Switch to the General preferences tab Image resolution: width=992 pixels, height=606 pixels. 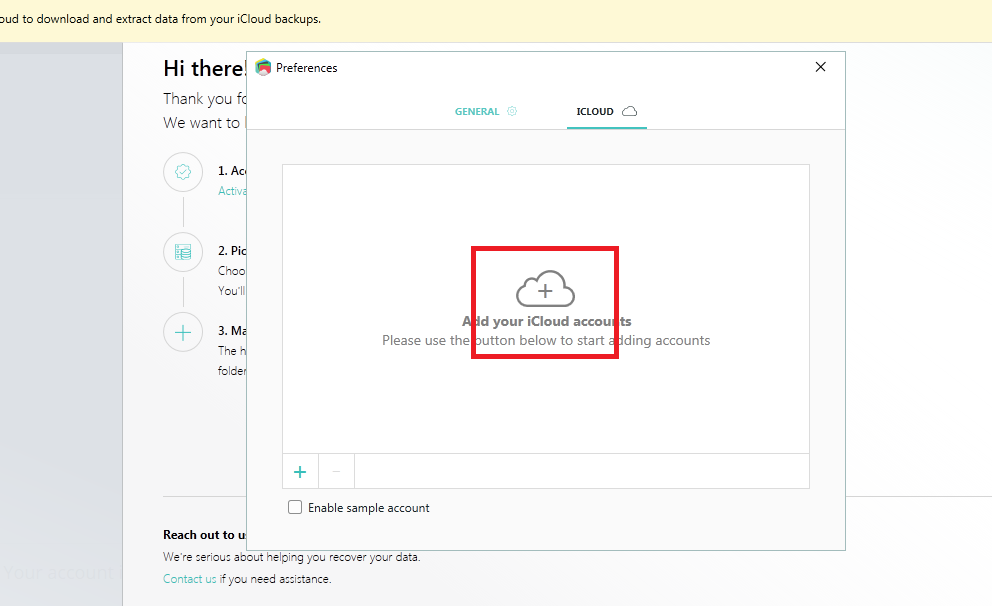pos(486,111)
